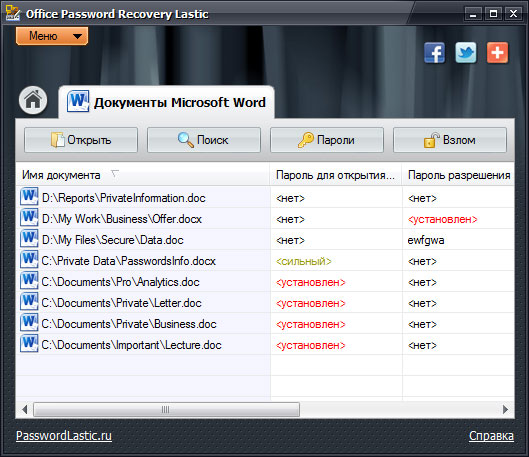This screenshot has height=457, width=529.
Task: Select the D:\My Files\Secure\Data.doc row
Action: (x=265, y=240)
